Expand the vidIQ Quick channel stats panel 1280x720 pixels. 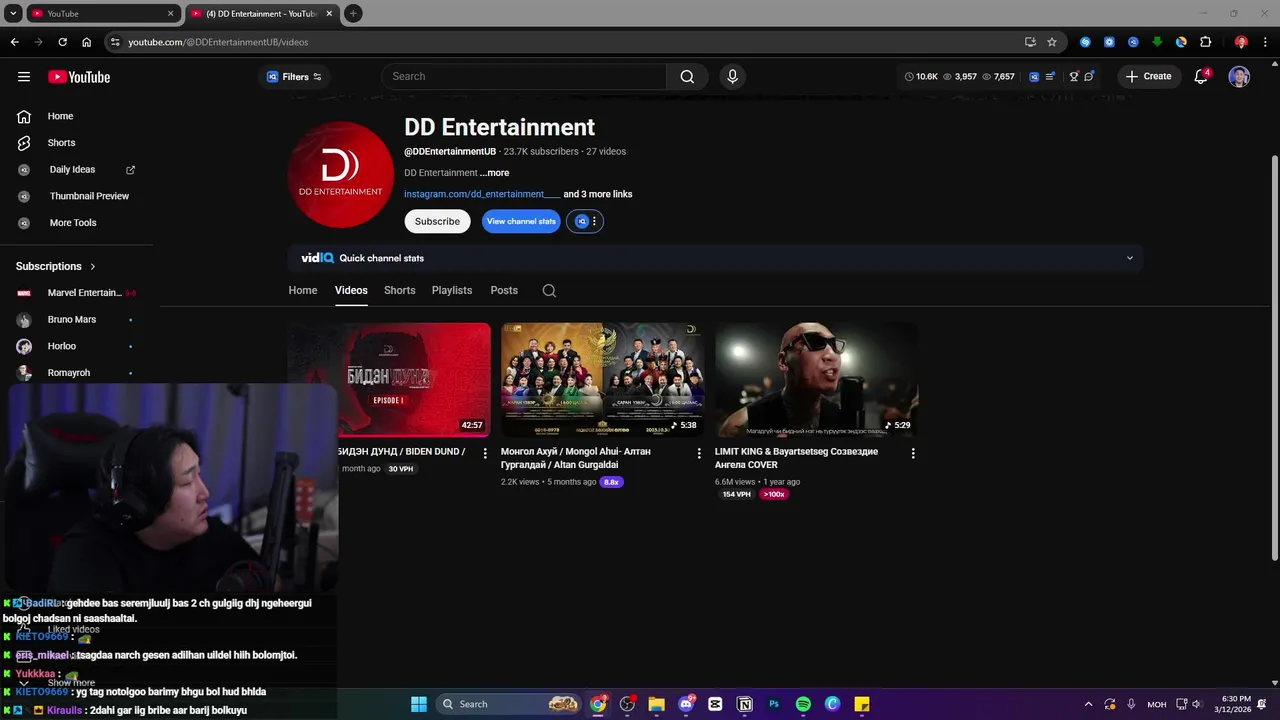point(1130,258)
